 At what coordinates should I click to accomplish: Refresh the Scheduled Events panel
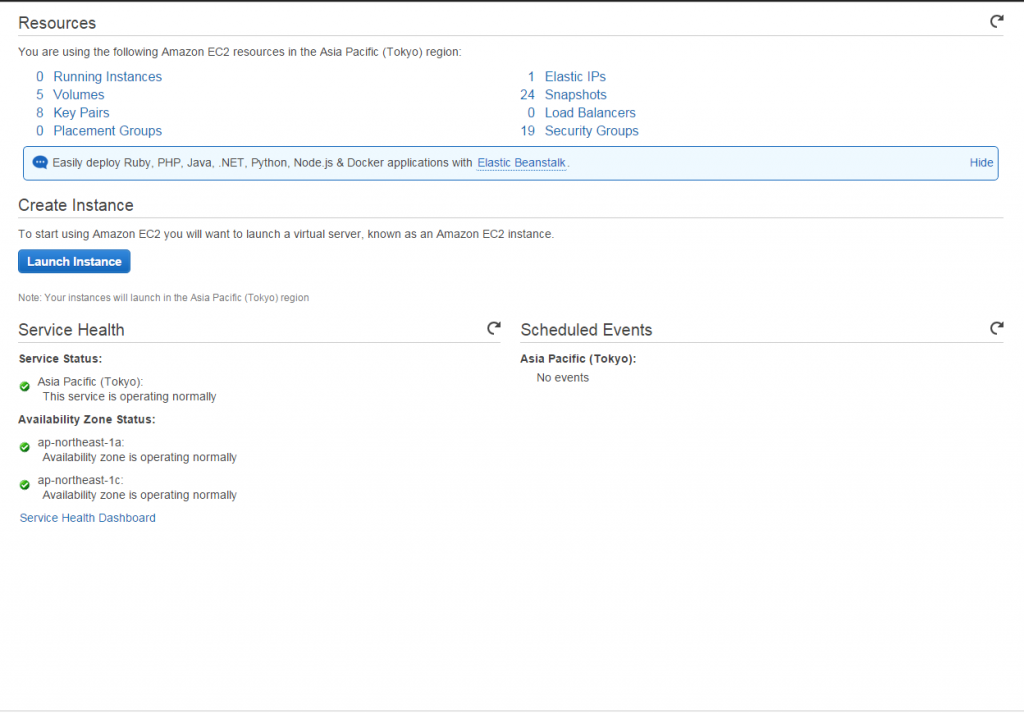996,328
